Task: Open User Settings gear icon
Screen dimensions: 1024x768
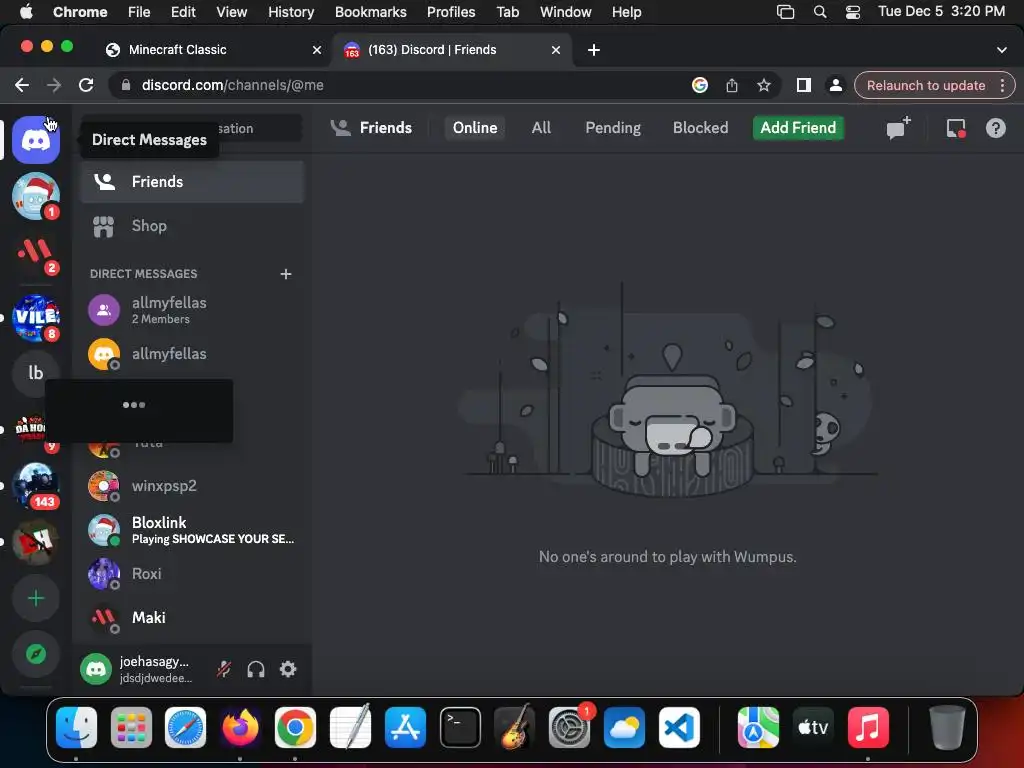Action: pyautogui.click(x=288, y=669)
